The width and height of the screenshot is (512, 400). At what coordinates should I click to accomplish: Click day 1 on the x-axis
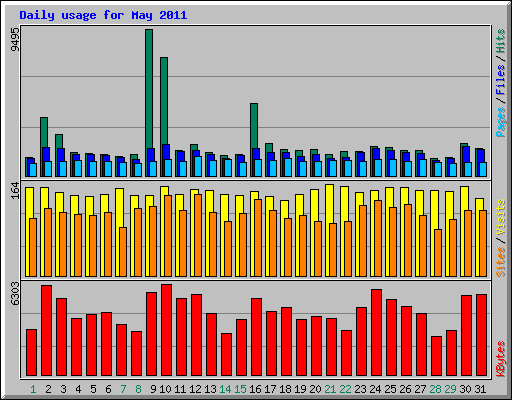point(33,389)
